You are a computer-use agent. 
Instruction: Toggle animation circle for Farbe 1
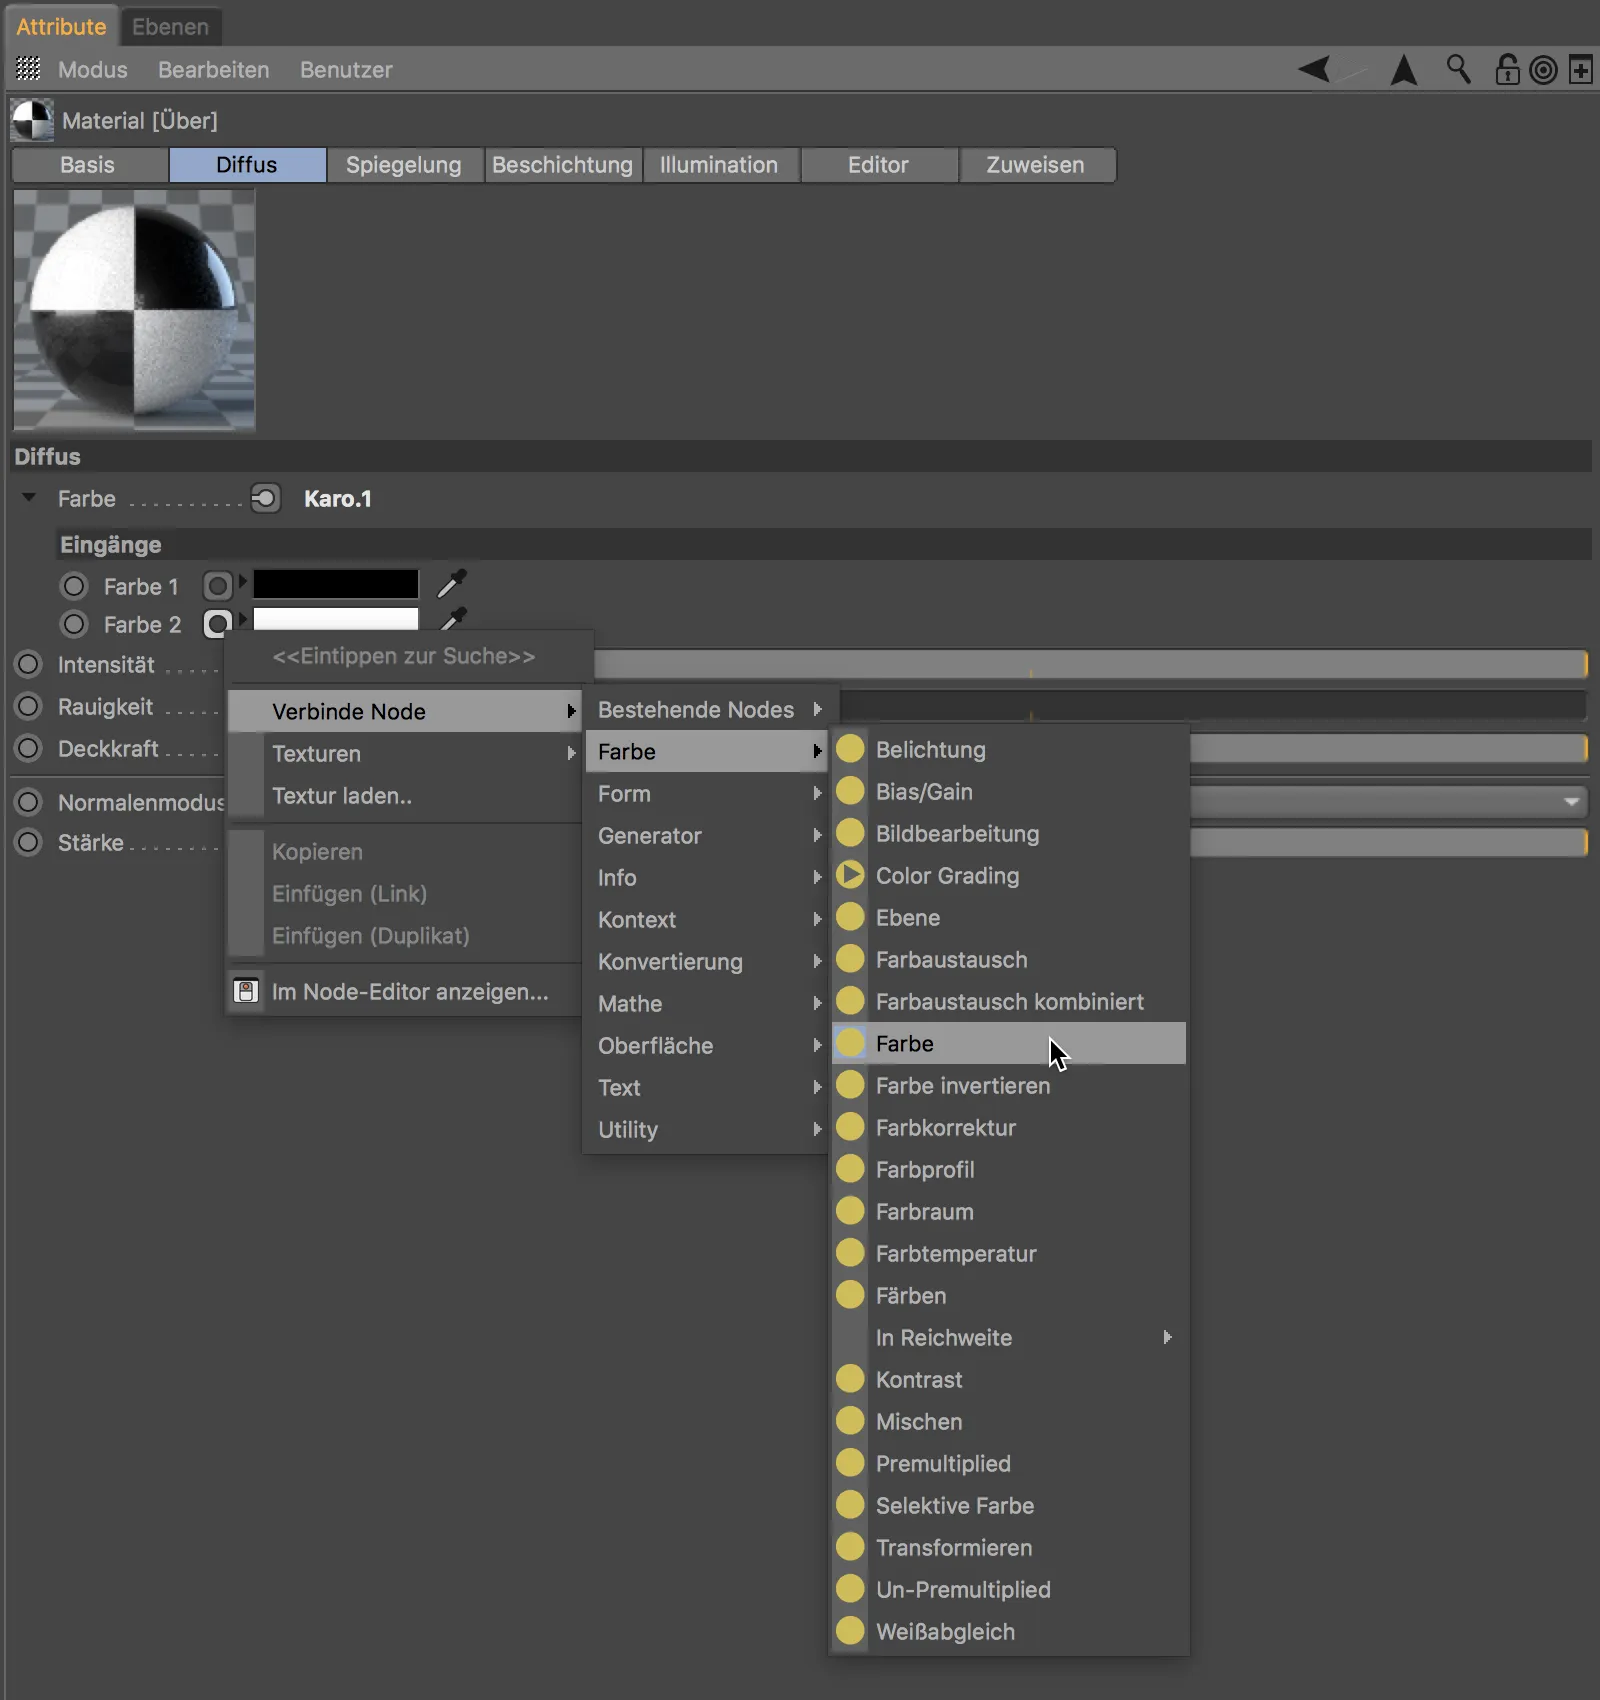pyautogui.click(x=74, y=585)
